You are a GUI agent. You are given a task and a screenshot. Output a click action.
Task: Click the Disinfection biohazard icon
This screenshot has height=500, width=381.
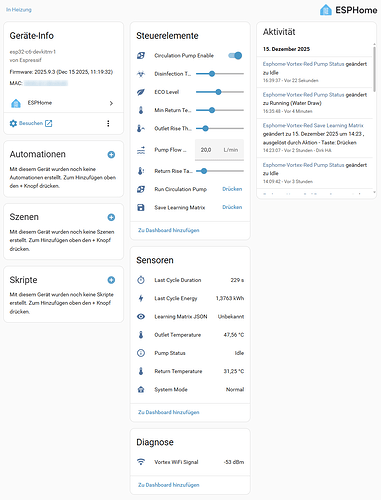[141, 74]
